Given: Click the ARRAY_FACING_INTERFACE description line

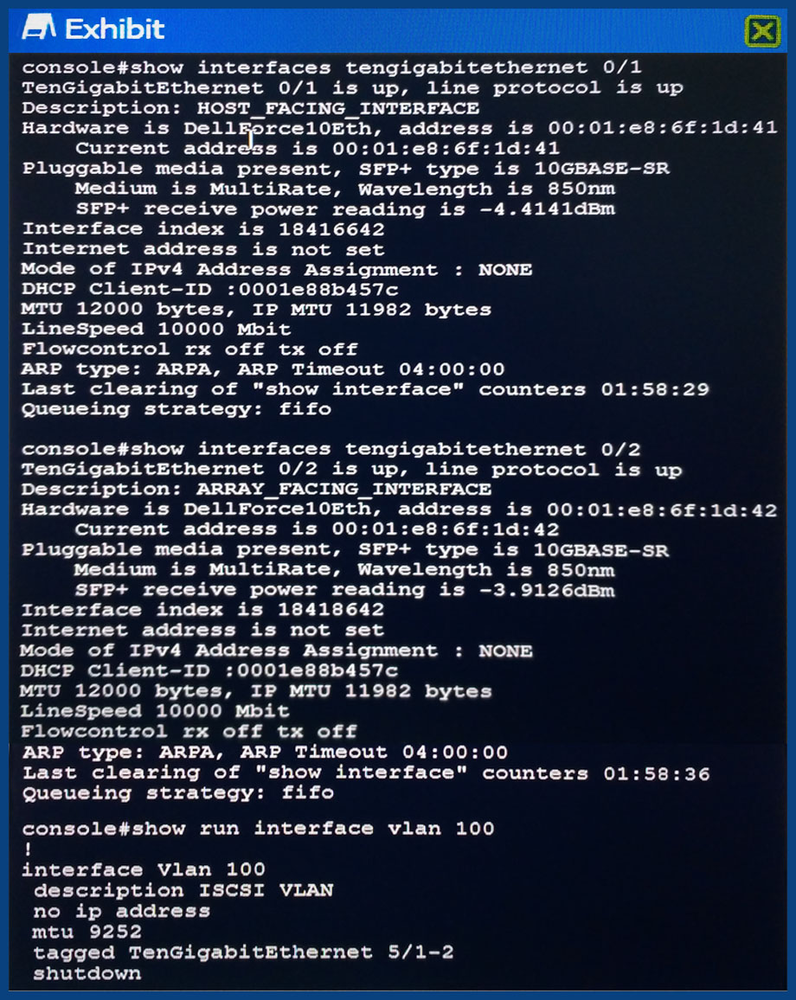Looking at the screenshot, I should tap(256, 489).
